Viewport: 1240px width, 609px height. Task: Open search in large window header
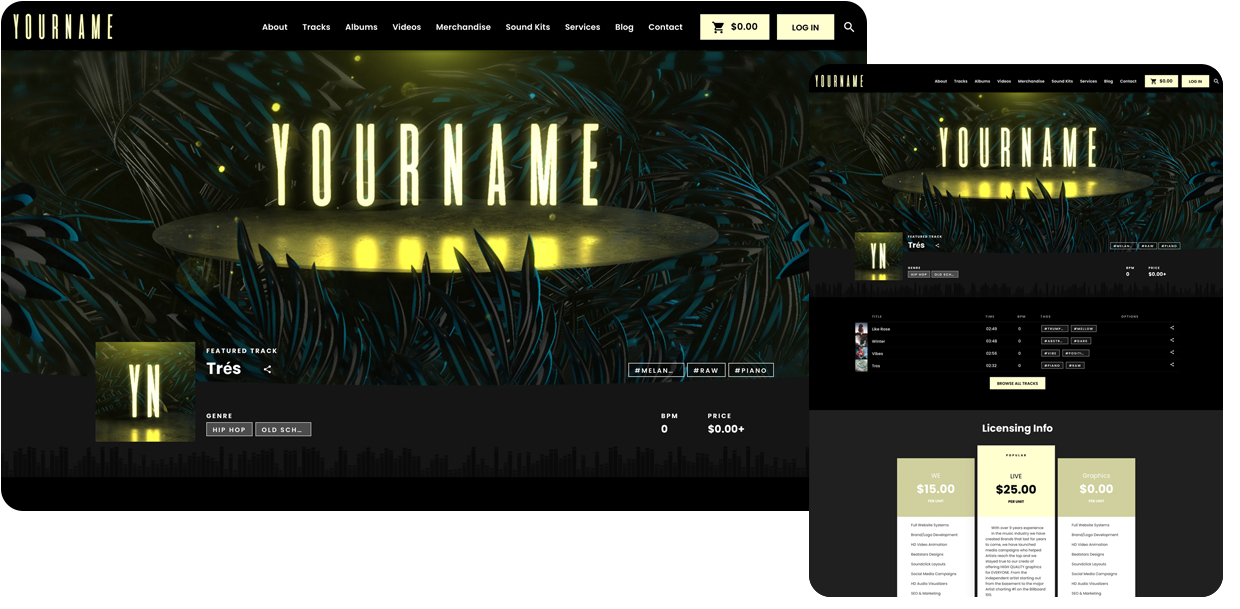pos(849,27)
